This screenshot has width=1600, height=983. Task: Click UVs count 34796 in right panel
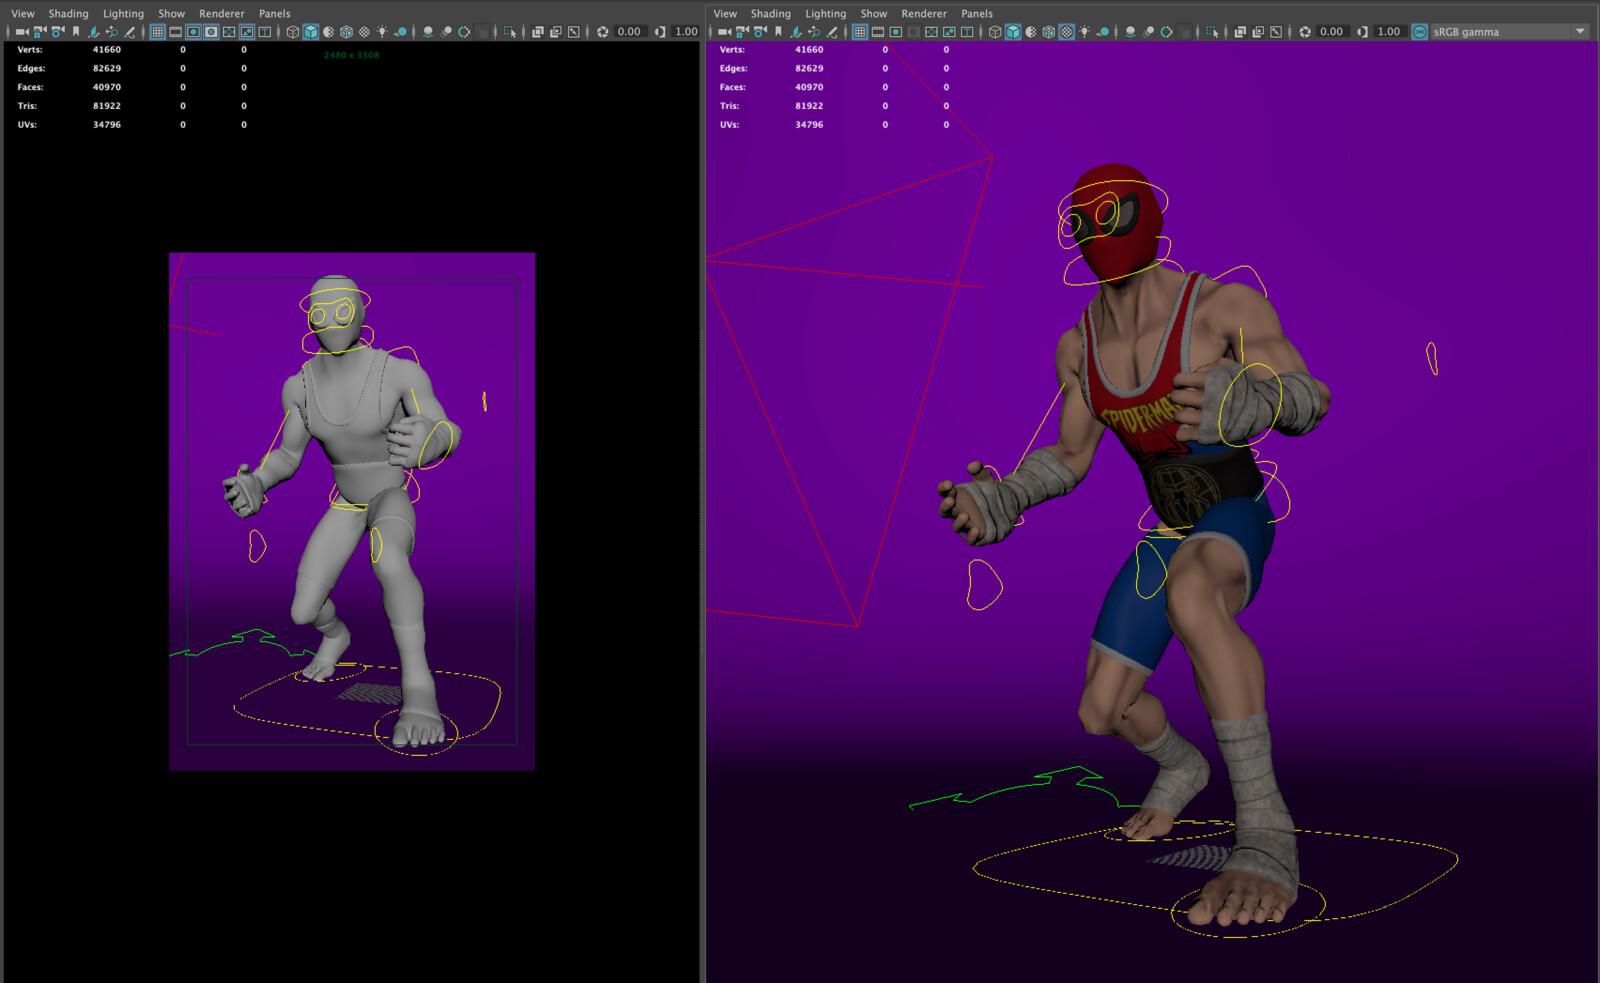pos(809,125)
